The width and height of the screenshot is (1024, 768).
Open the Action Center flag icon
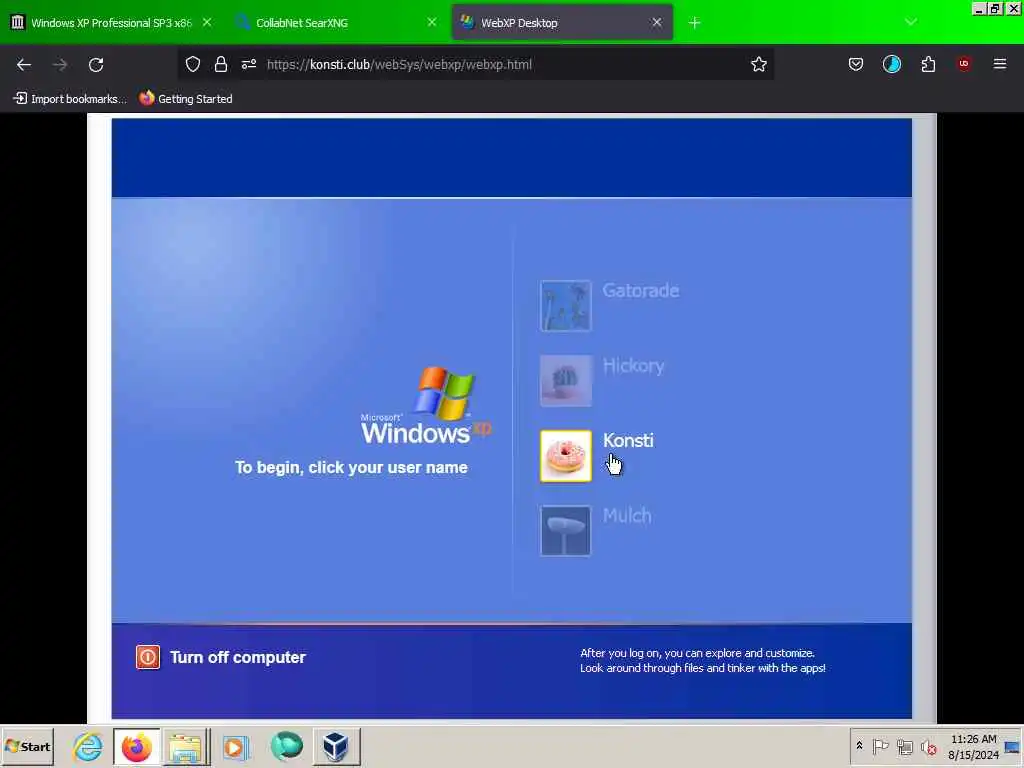click(880, 746)
